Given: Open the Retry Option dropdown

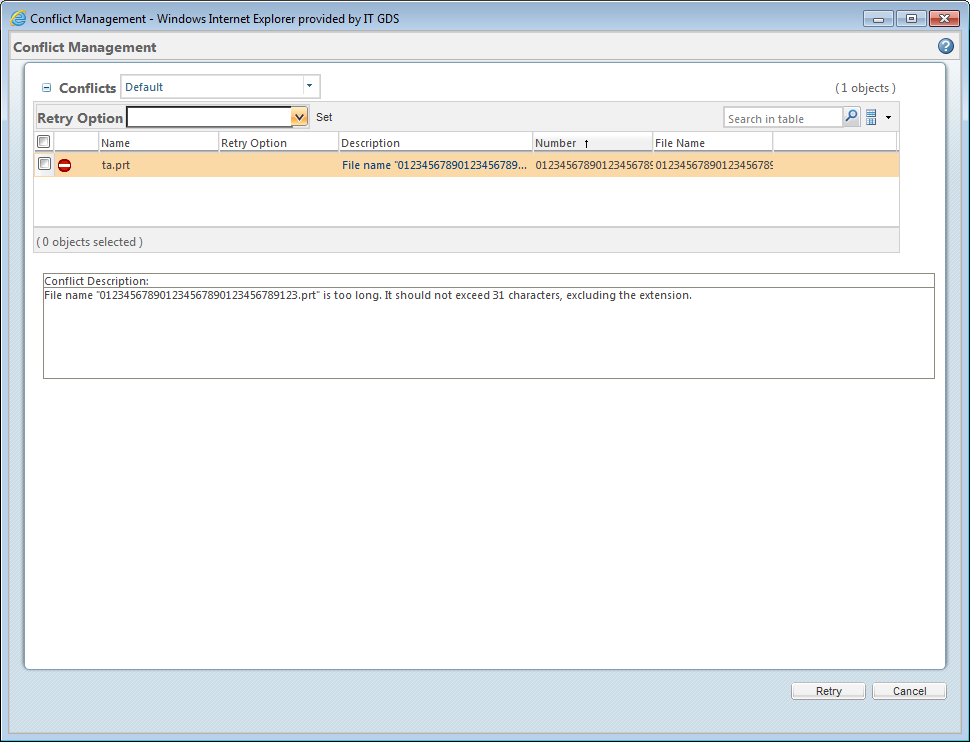Looking at the screenshot, I should click(x=299, y=117).
